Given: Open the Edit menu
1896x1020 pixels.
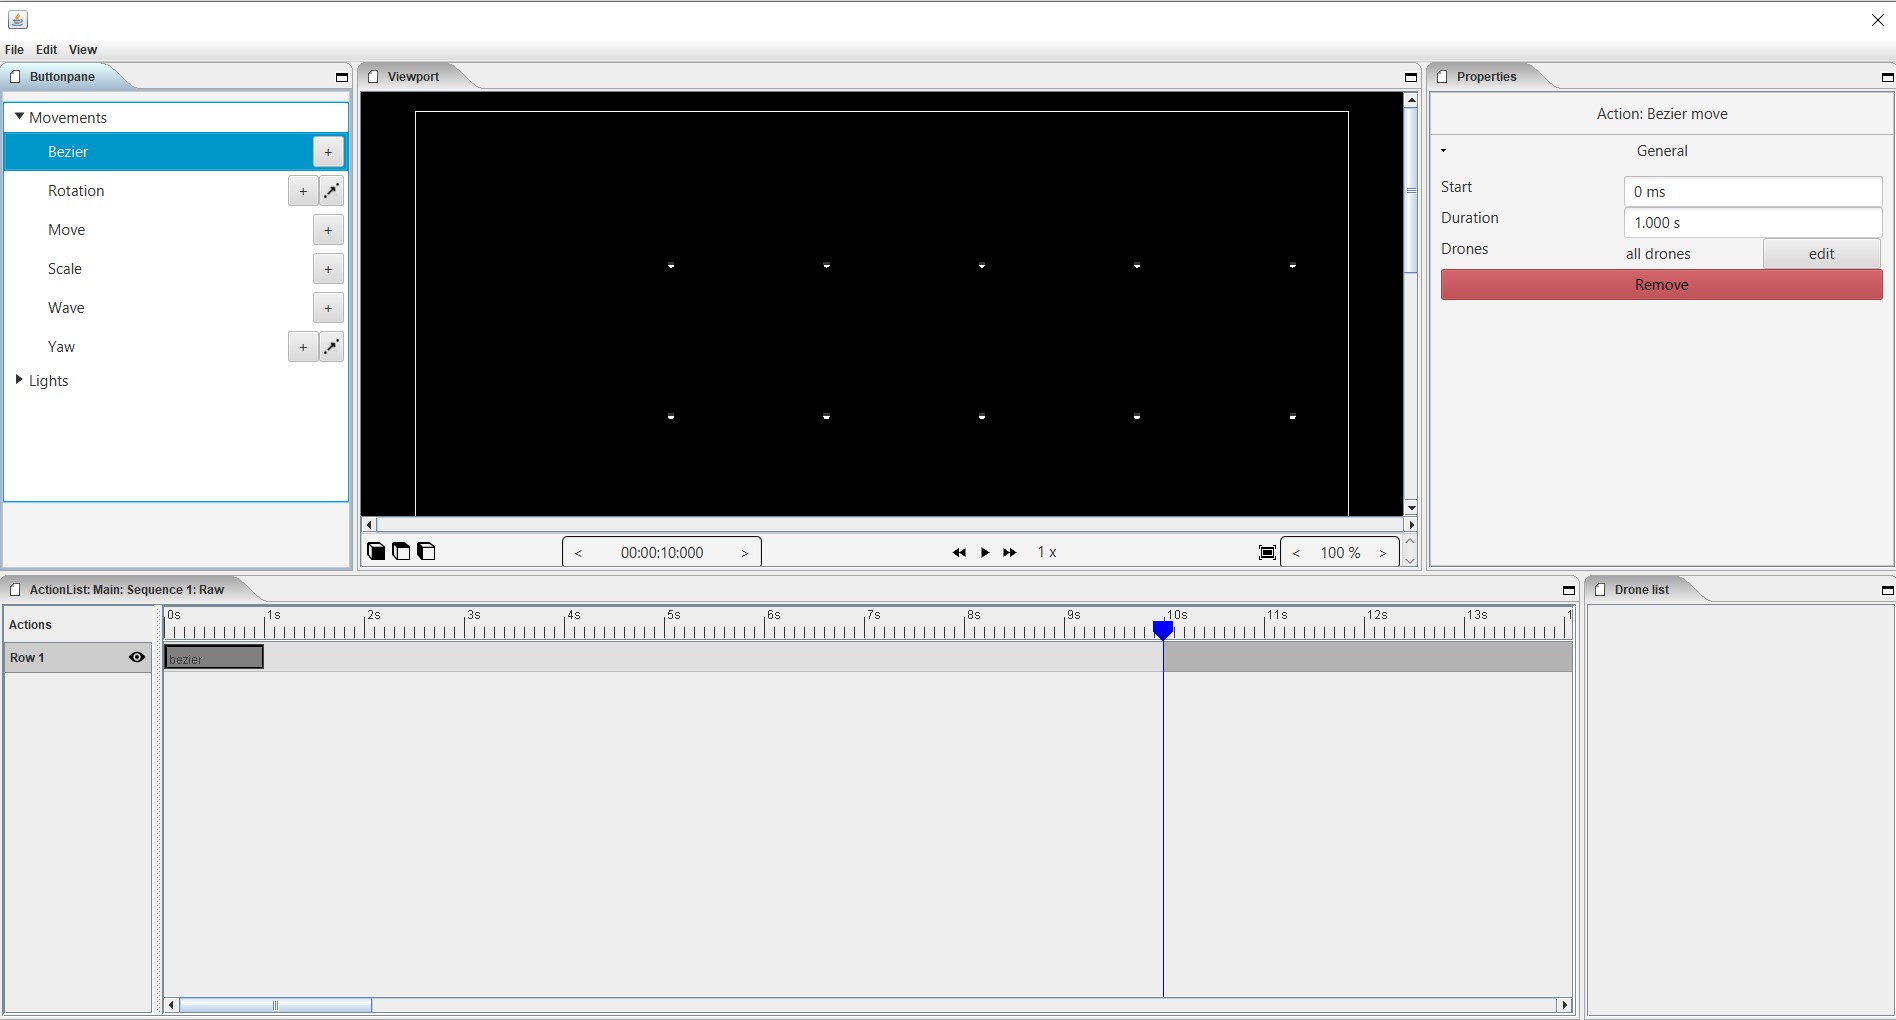Looking at the screenshot, I should tap(47, 49).
